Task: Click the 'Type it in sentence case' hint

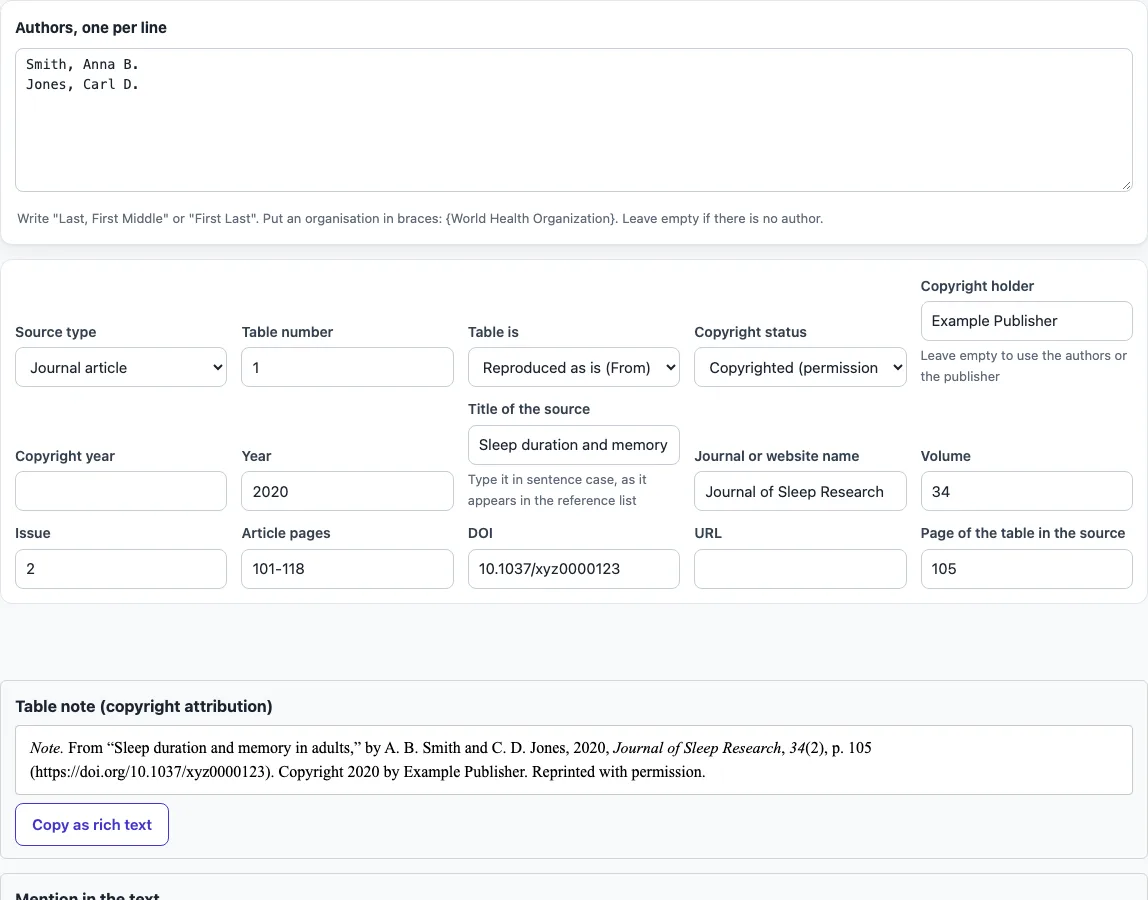Action: point(557,490)
